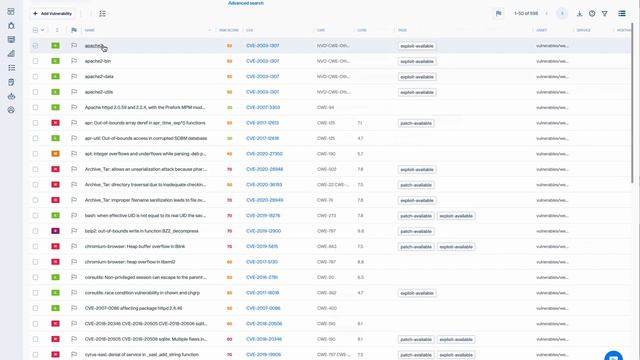Open the clipboard icon in the sidebar
Screen dimensions: 640x360
point(11,82)
